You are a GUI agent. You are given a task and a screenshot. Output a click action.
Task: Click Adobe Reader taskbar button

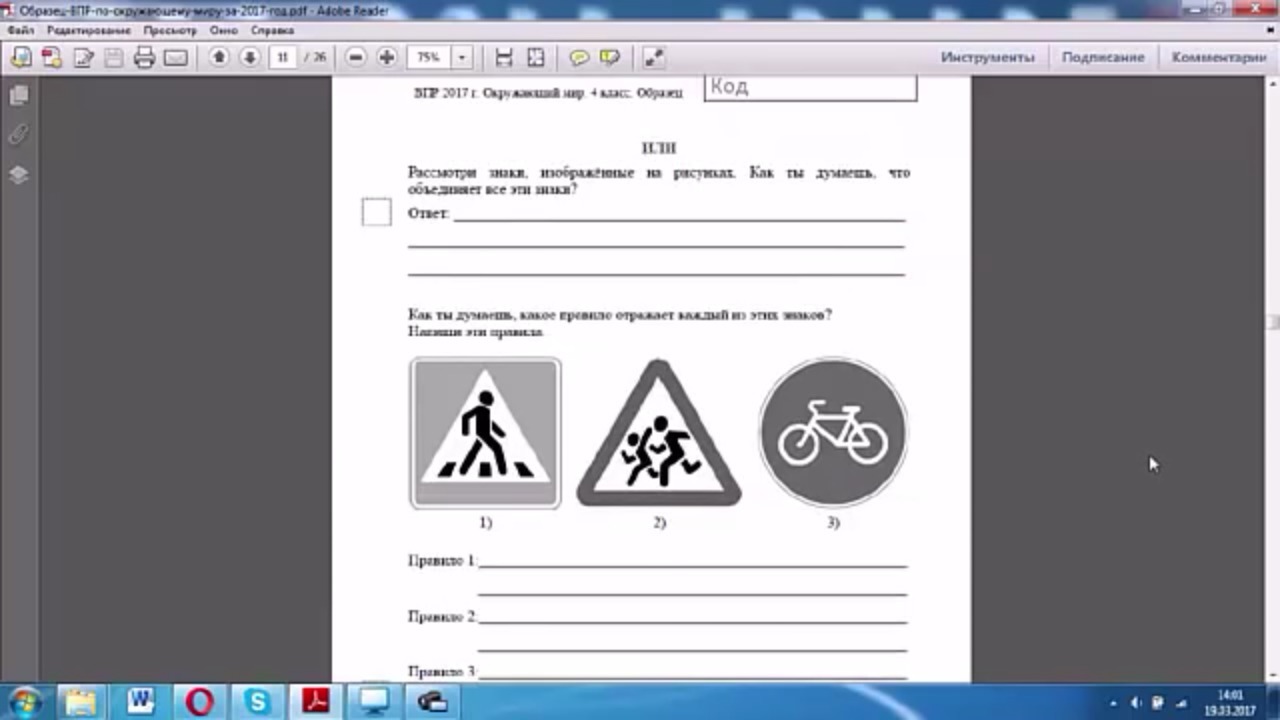click(315, 701)
